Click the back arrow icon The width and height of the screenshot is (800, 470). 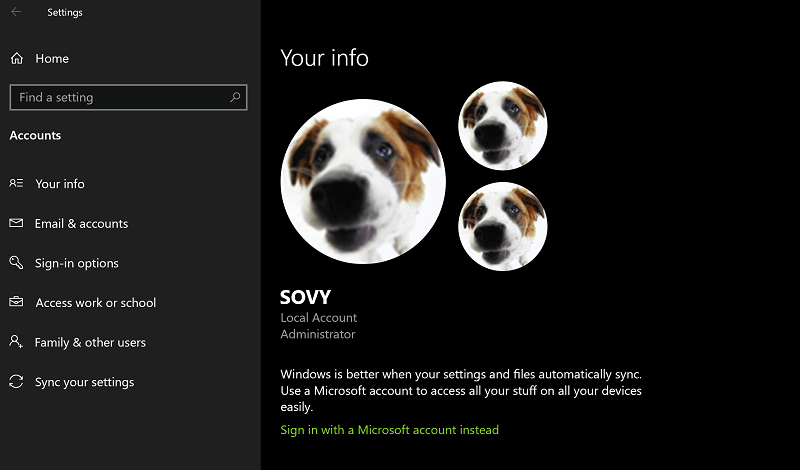tap(16, 12)
